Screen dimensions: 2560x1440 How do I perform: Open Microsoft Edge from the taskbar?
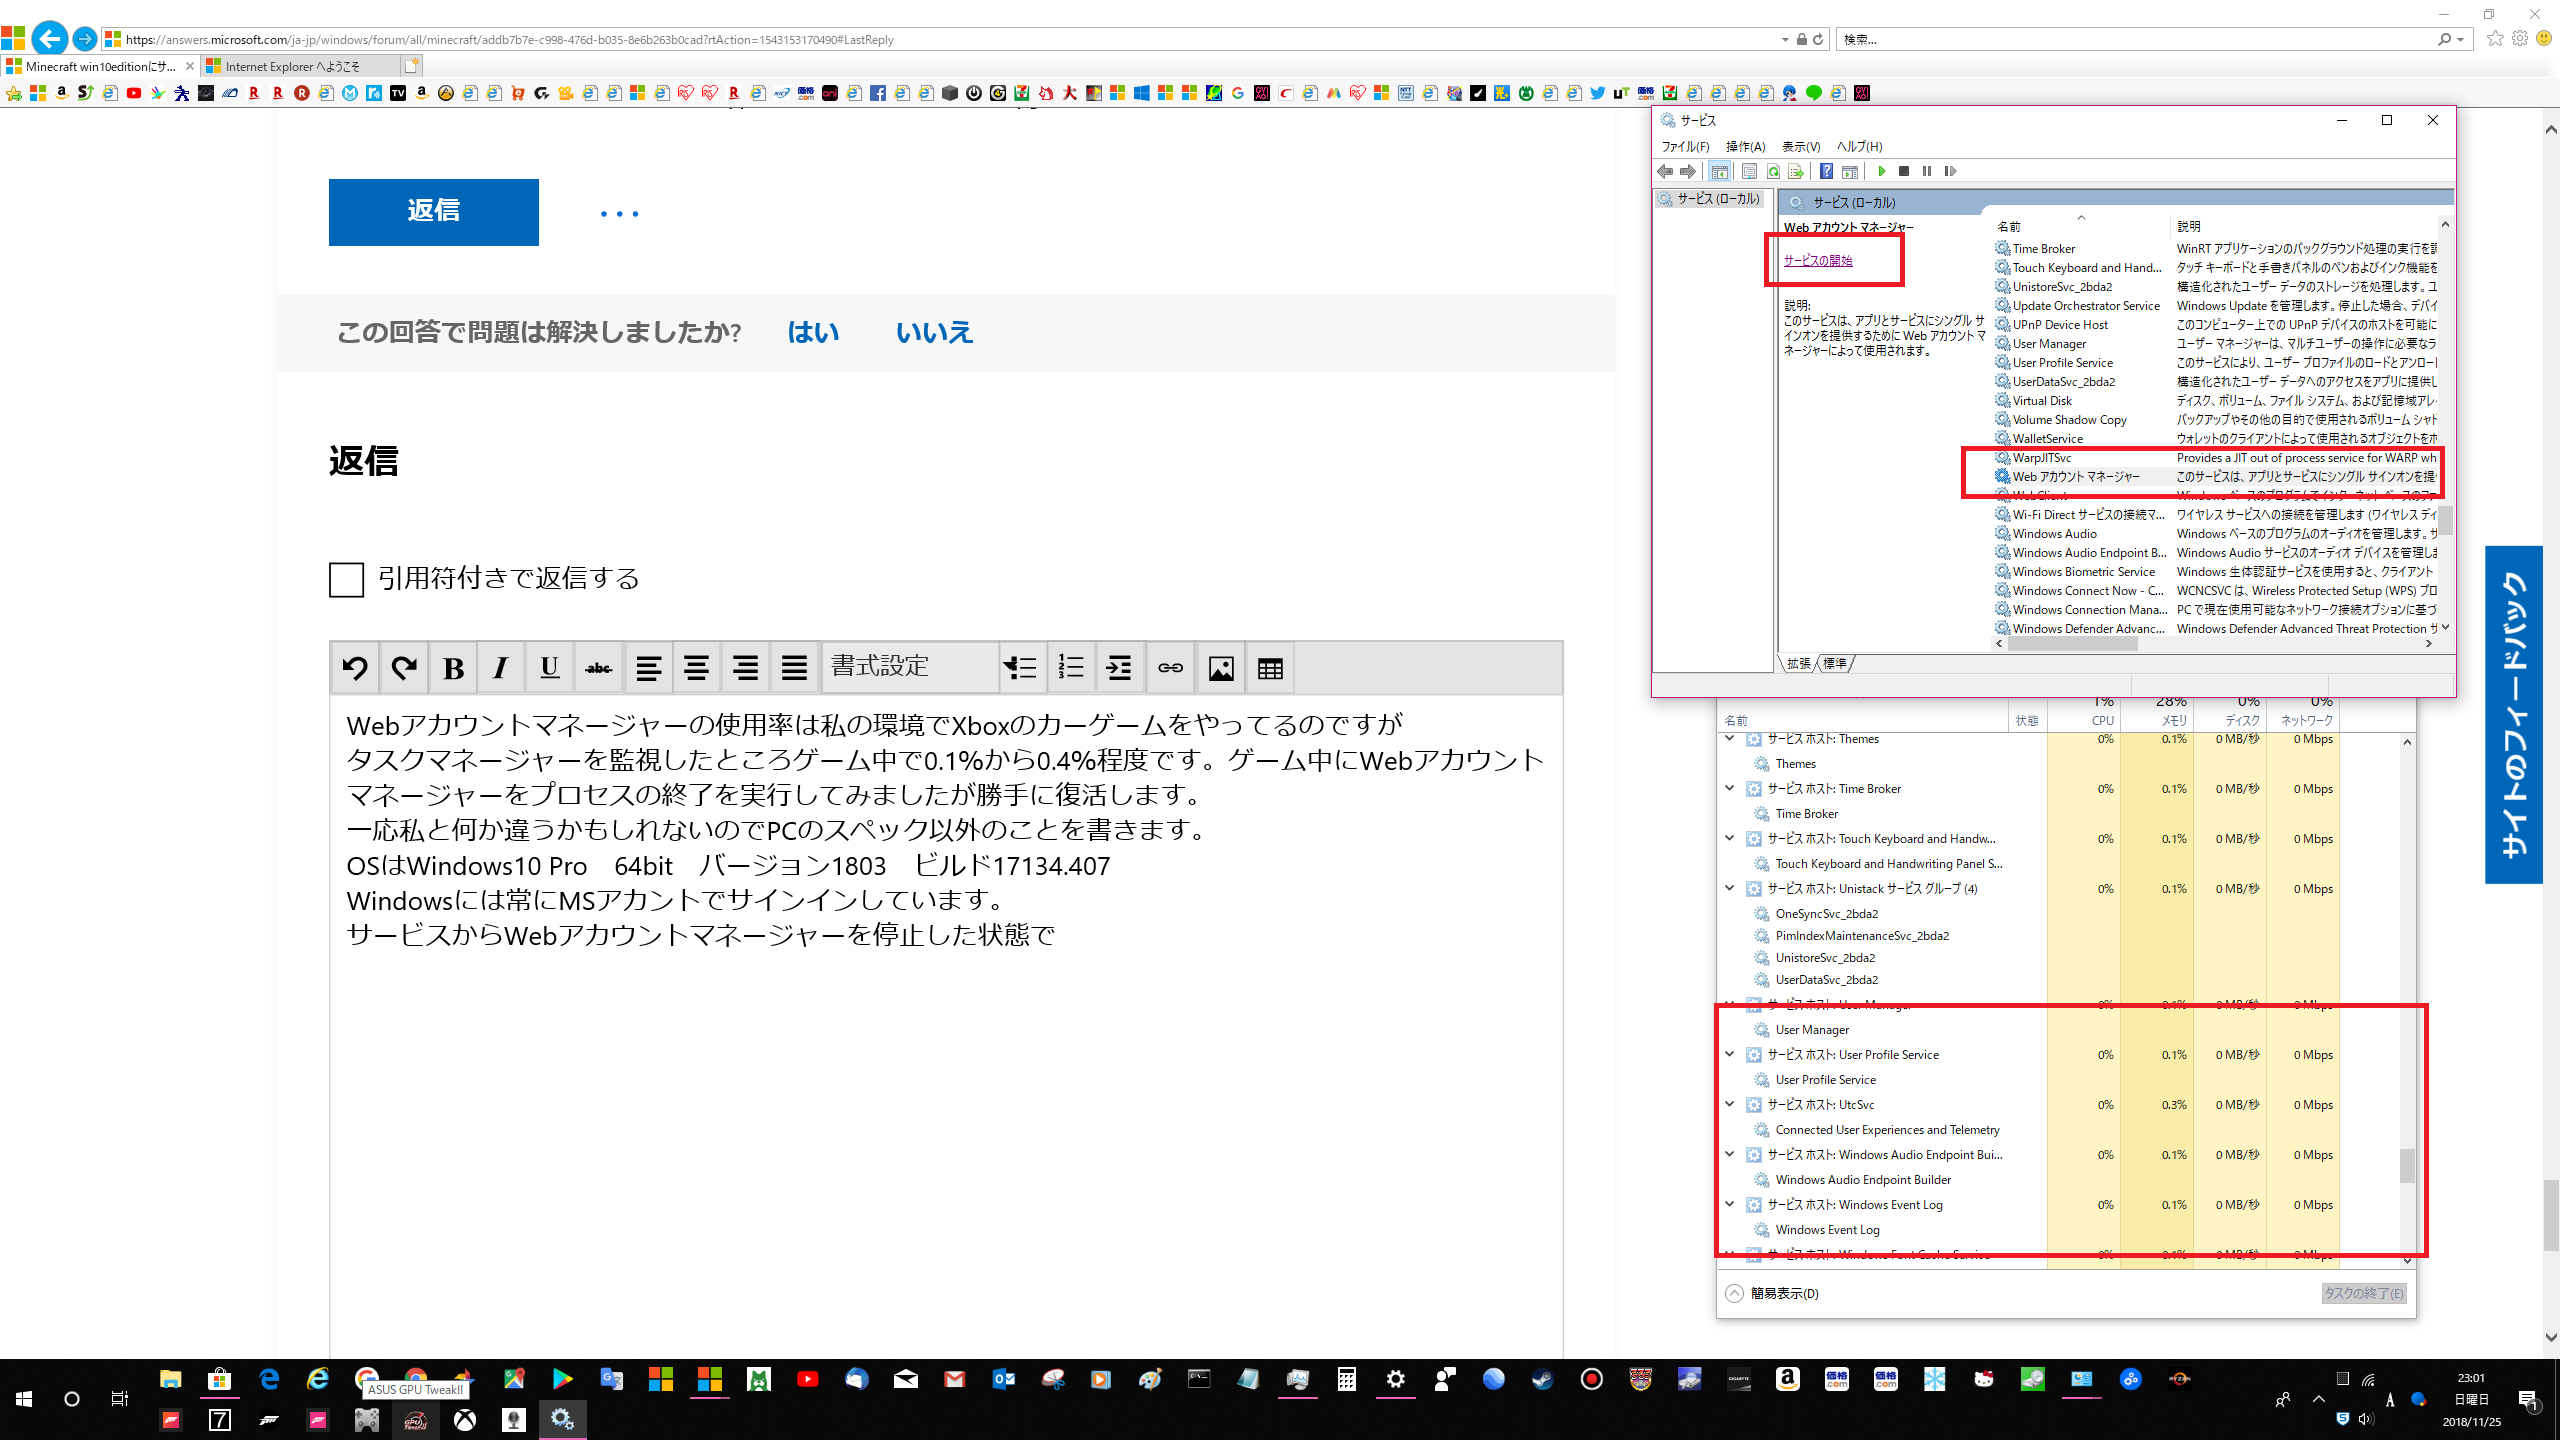(269, 1379)
